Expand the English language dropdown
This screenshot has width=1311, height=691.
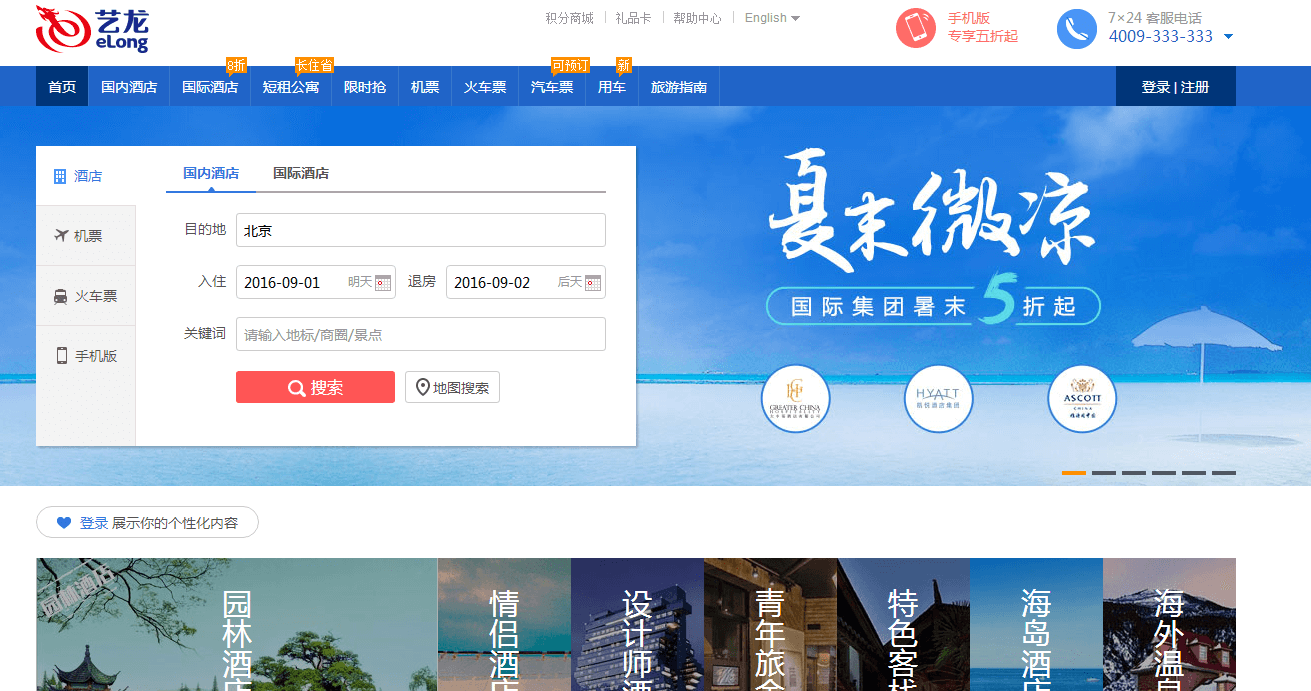click(771, 17)
